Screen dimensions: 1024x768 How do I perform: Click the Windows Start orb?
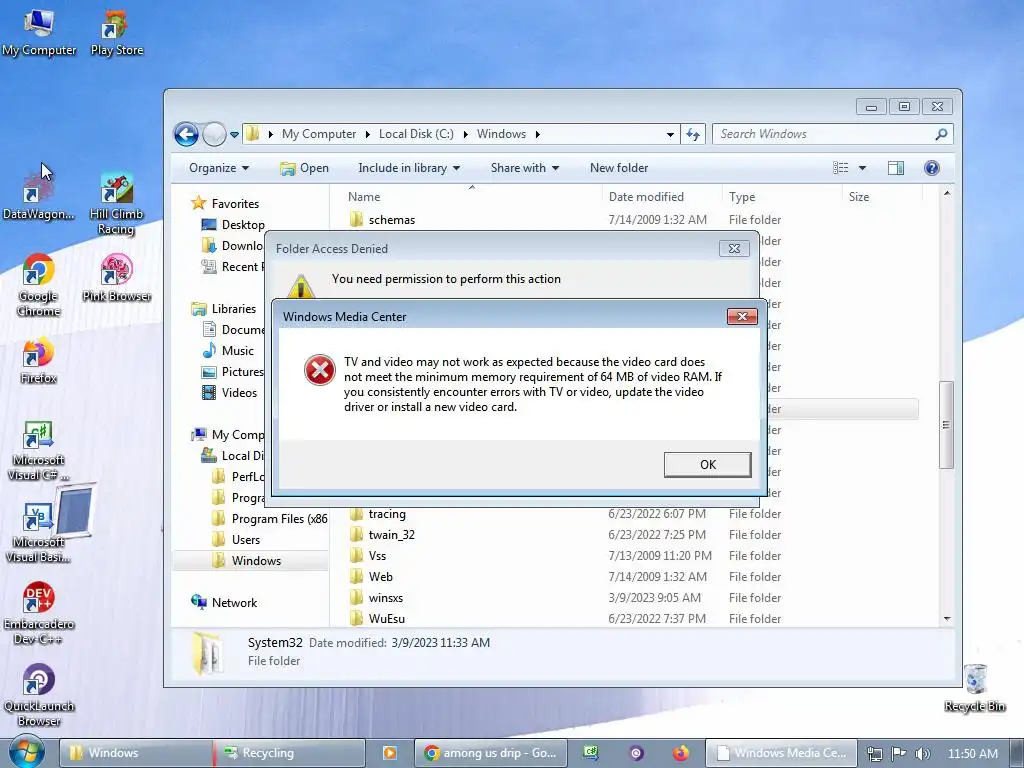(26, 752)
